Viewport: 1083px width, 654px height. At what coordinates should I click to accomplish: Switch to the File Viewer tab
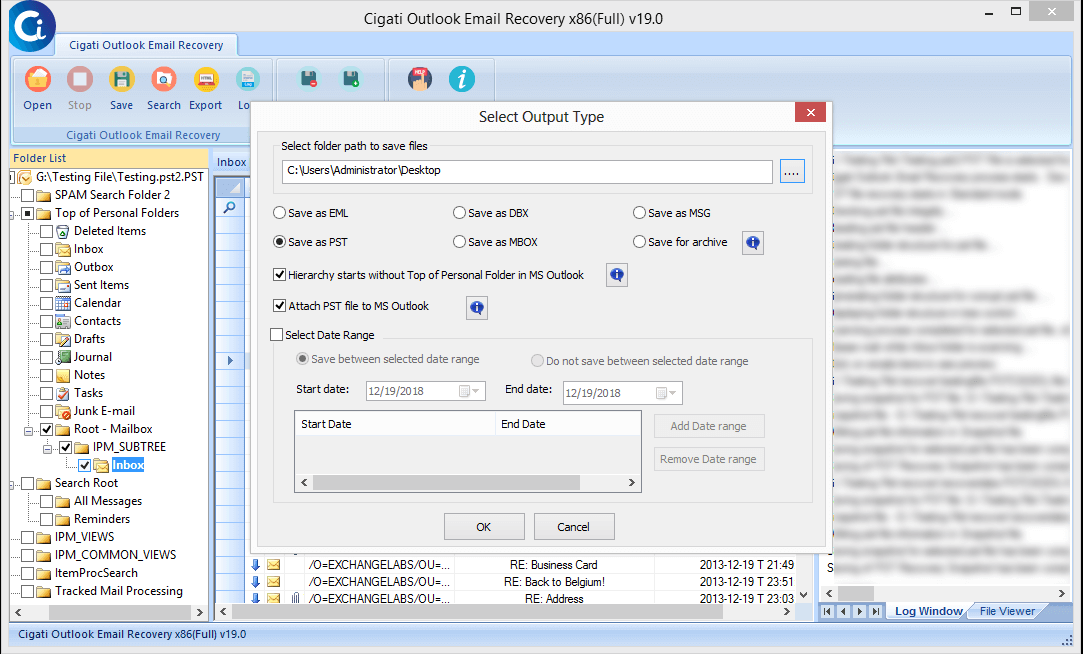(1007, 611)
